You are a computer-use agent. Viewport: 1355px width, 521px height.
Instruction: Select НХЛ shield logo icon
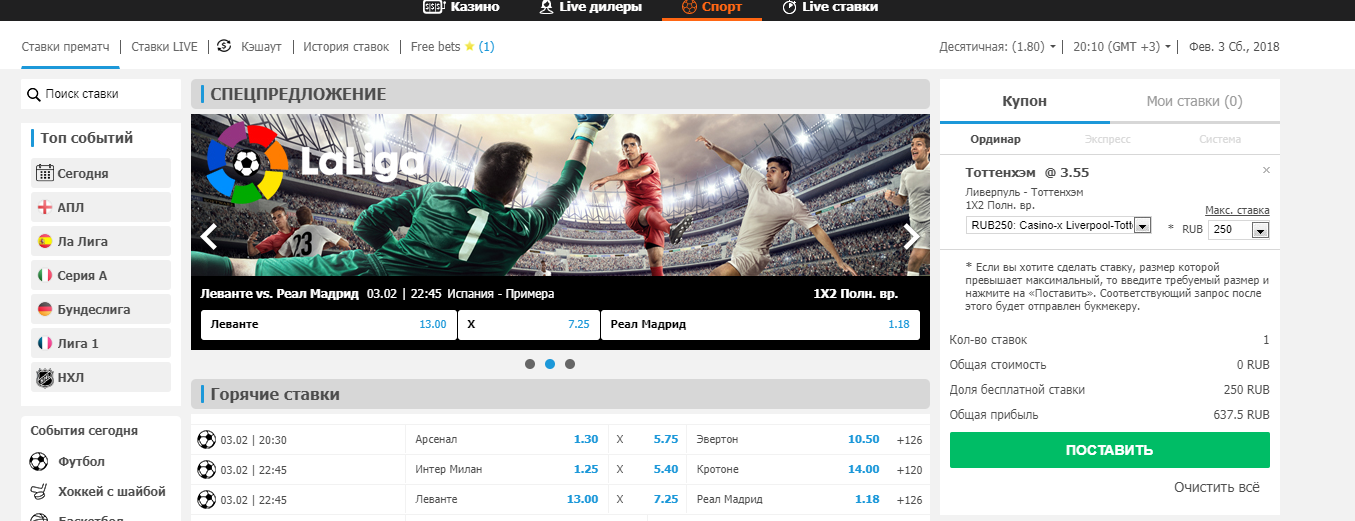(44, 377)
